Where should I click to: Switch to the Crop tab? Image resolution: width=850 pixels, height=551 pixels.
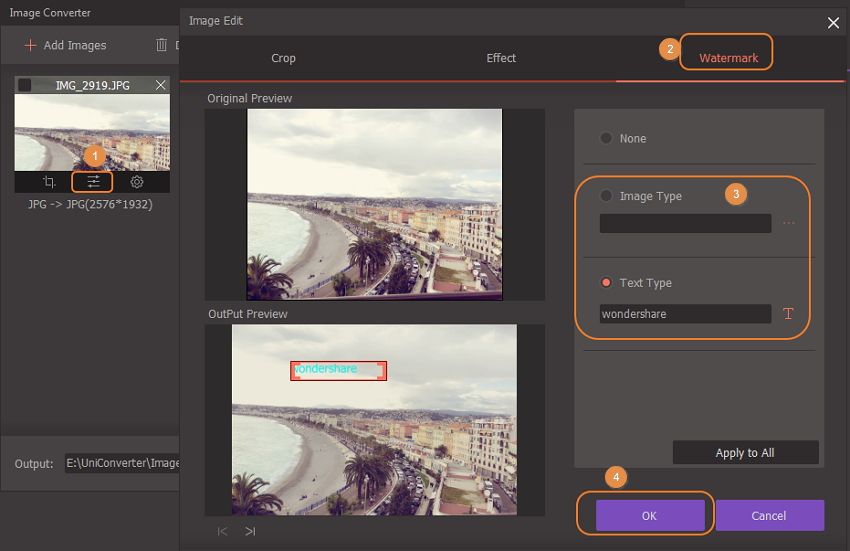coord(283,58)
